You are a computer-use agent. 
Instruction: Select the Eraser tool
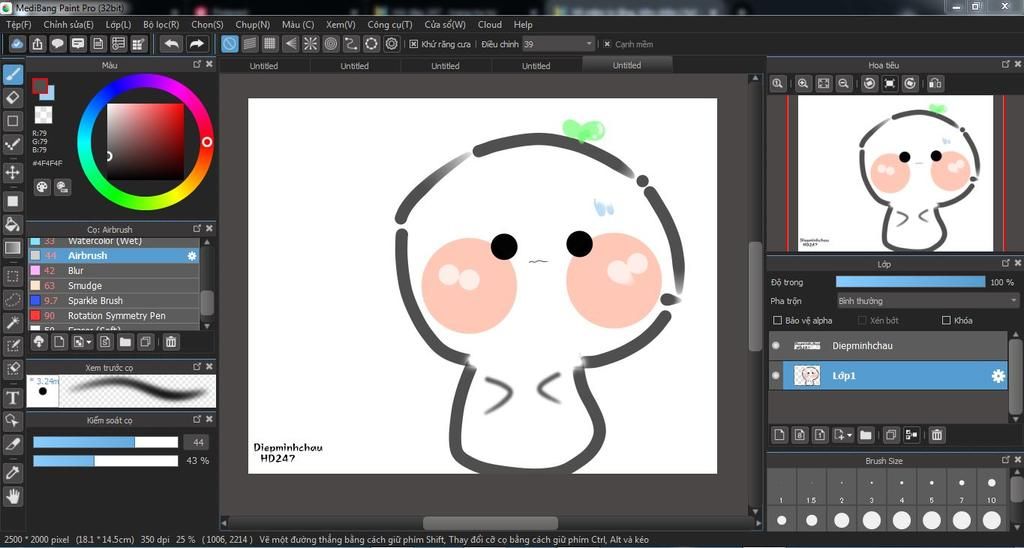(12, 98)
